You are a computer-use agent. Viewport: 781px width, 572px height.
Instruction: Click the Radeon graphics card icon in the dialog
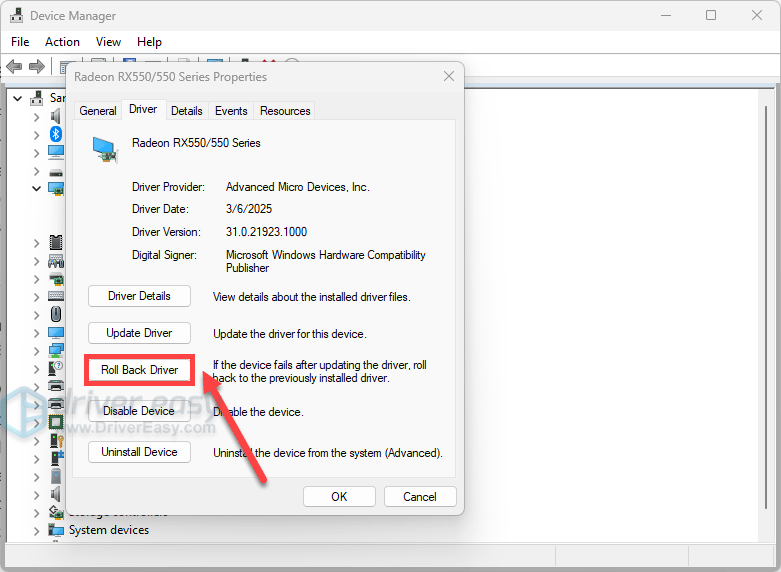[x=105, y=149]
